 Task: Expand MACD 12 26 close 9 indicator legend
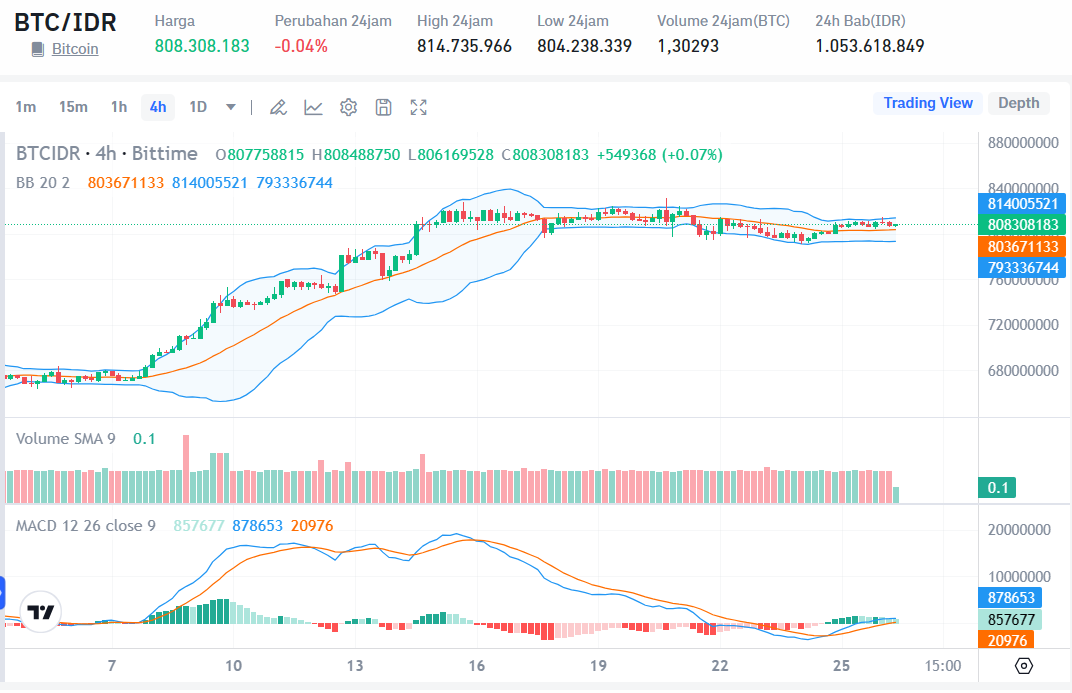pos(86,525)
